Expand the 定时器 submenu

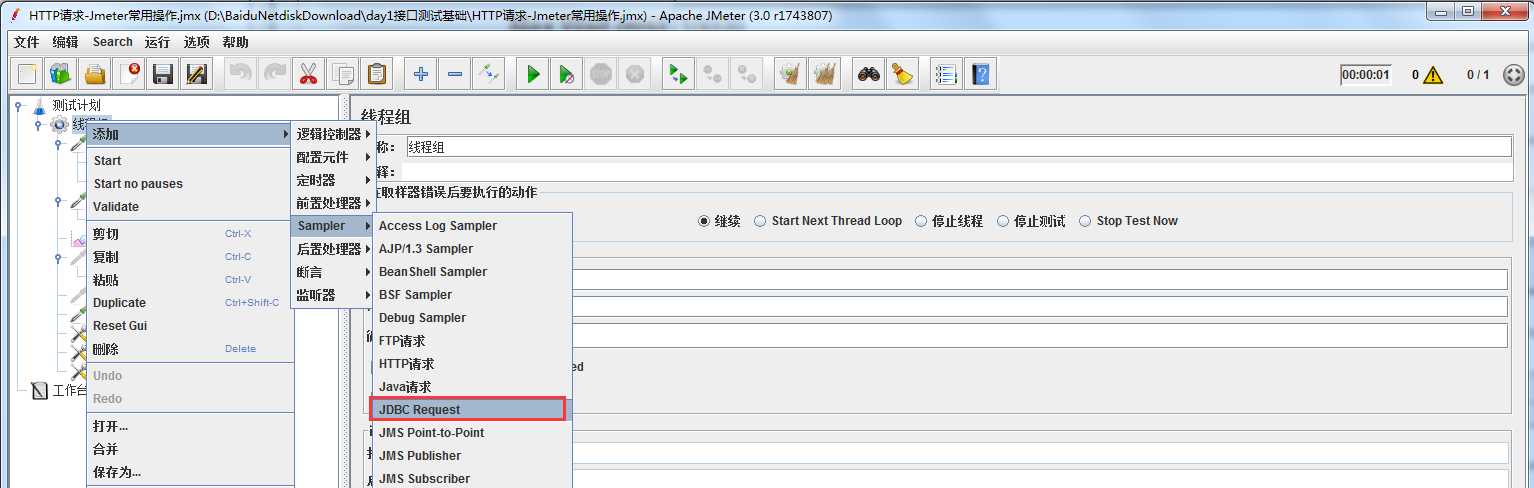click(332, 180)
